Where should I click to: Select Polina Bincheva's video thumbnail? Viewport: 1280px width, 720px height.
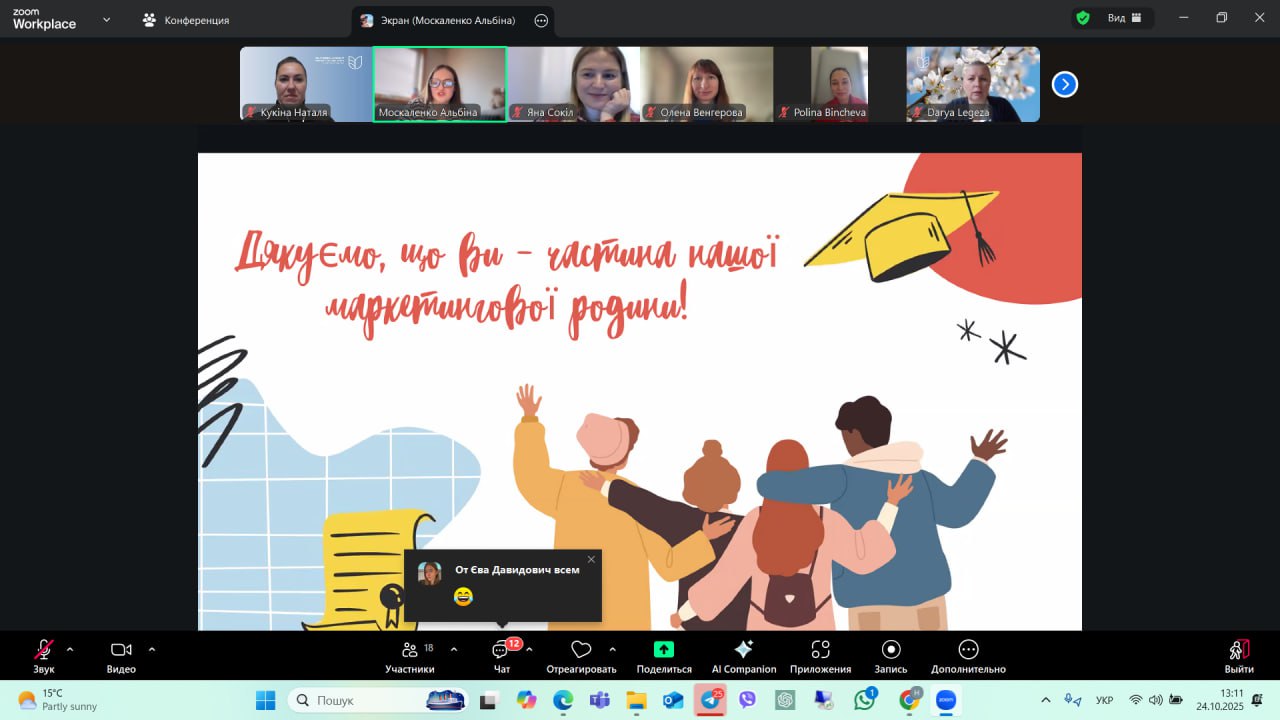(x=839, y=84)
